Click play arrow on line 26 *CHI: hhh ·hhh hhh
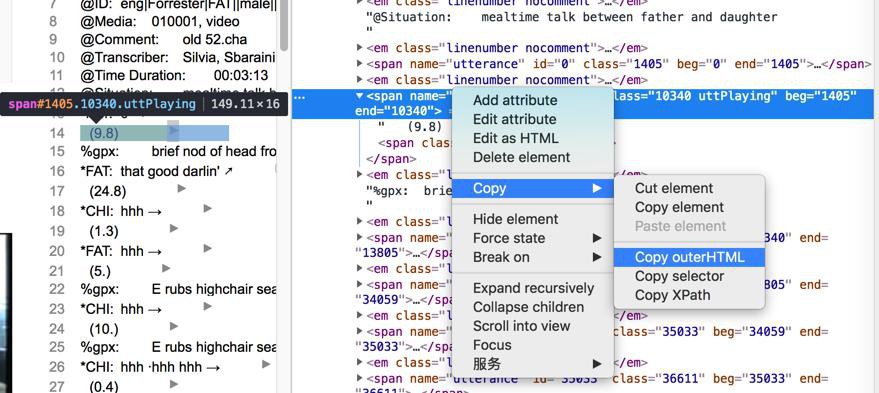The height and width of the screenshot is (393, 879). (266, 364)
